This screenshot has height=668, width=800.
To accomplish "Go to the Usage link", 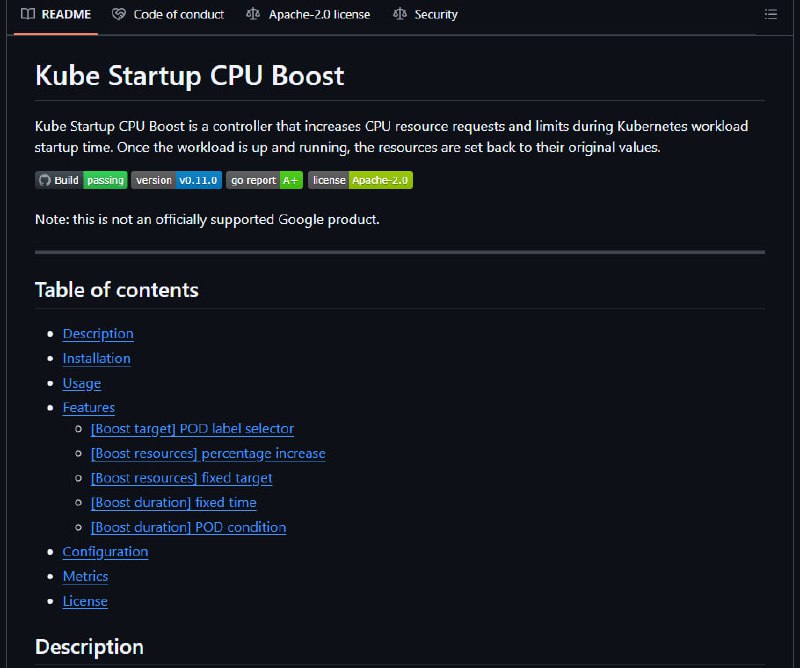I will [82, 383].
